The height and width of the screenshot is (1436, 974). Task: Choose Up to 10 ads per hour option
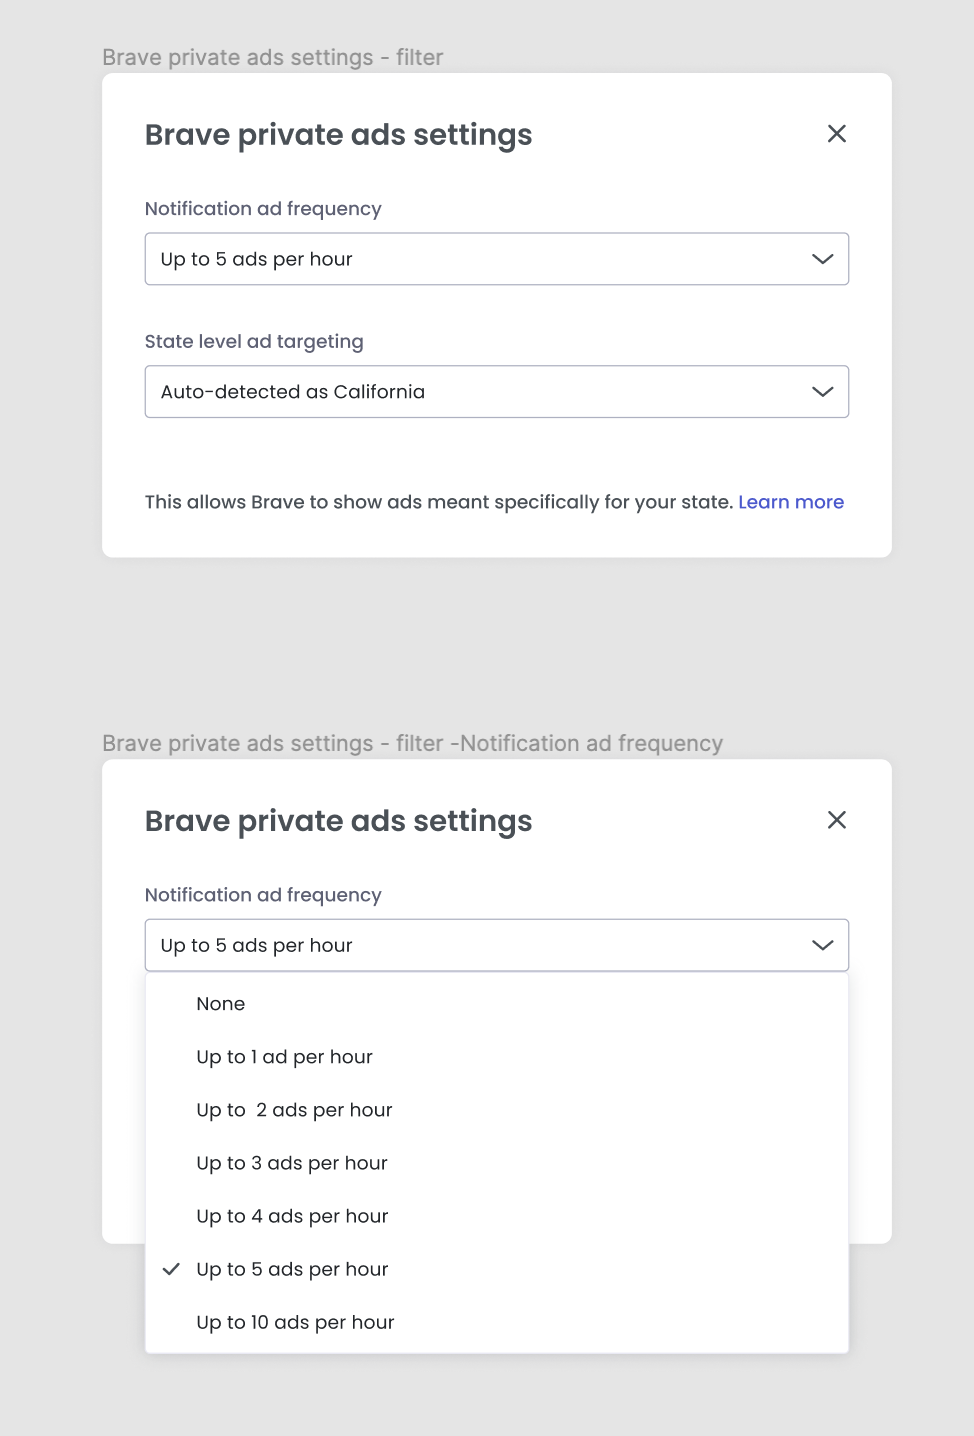(294, 1321)
